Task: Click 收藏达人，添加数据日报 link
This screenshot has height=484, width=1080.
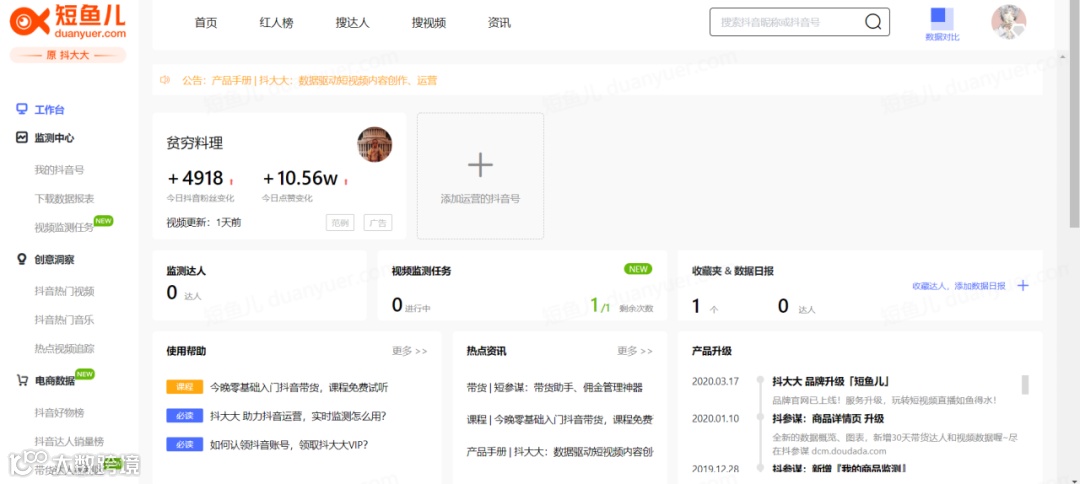Action: point(958,286)
